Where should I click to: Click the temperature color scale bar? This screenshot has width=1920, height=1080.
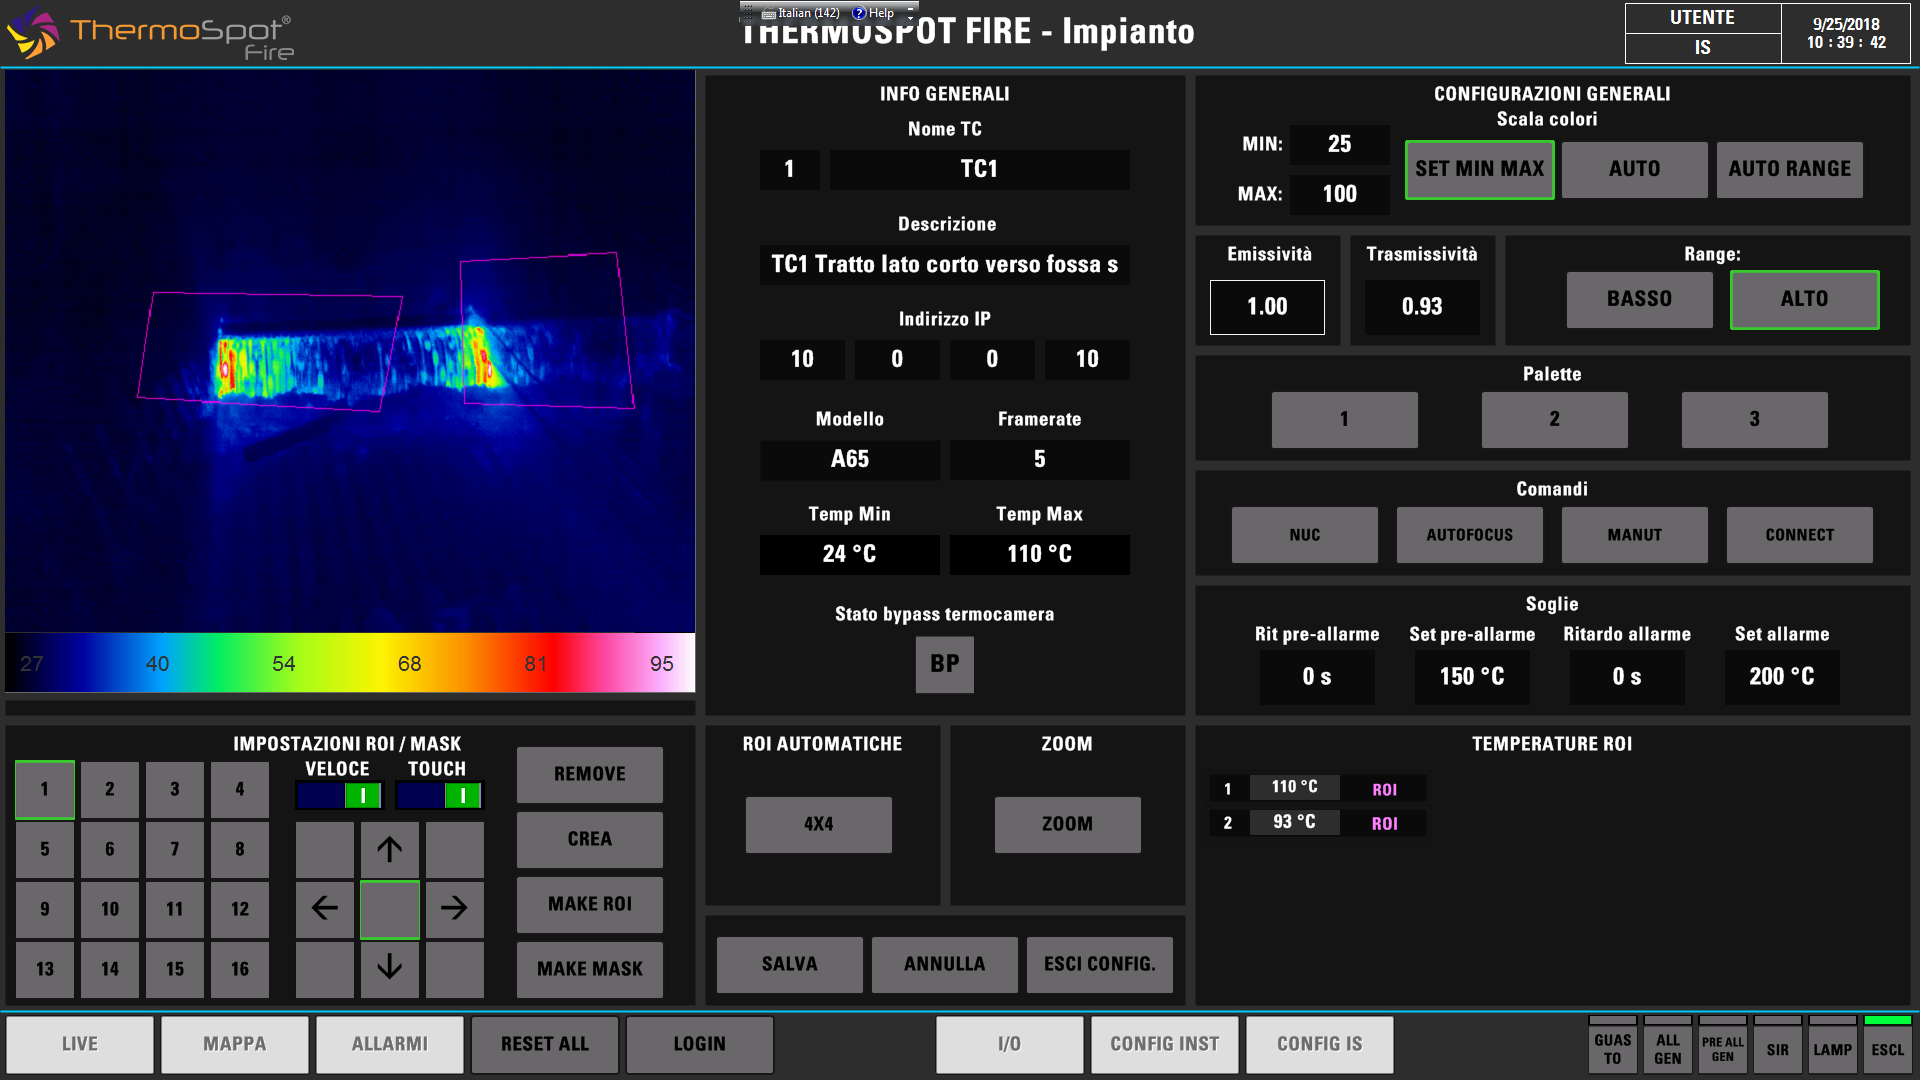pyautogui.click(x=350, y=662)
